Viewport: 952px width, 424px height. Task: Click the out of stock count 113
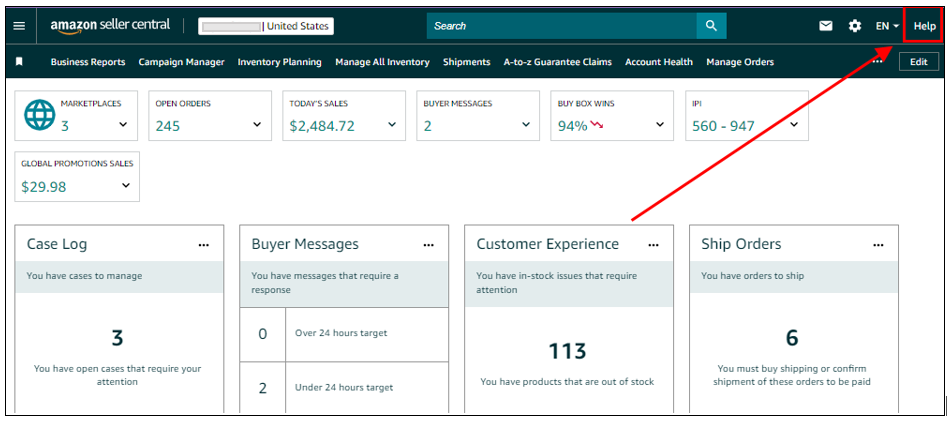point(568,351)
